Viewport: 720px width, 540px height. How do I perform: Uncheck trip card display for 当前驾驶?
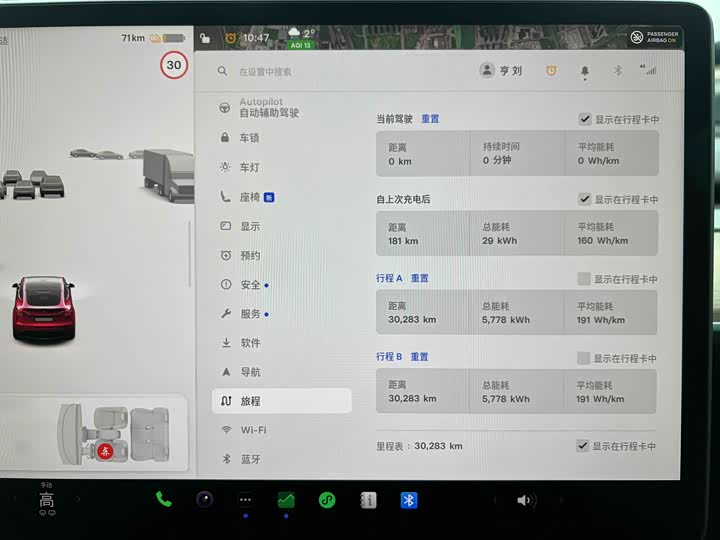(x=584, y=119)
